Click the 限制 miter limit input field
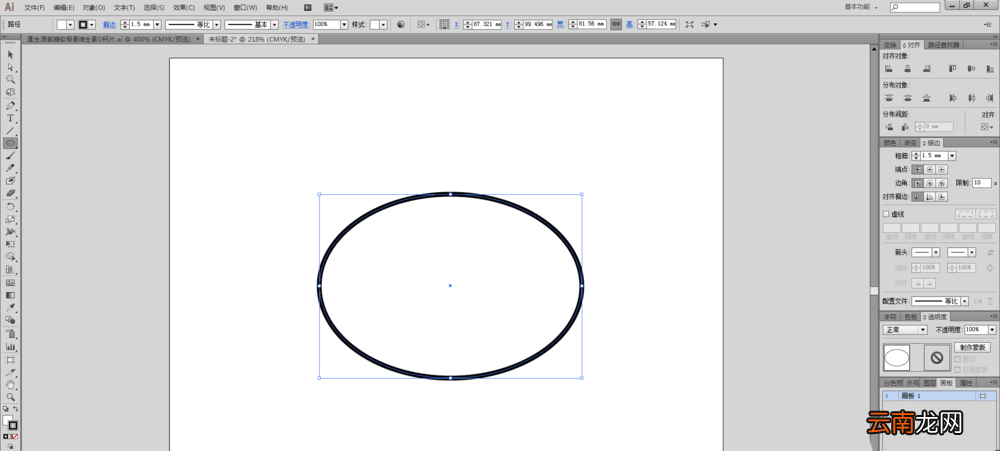The width and height of the screenshot is (1000, 451). [x=982, y=183]
